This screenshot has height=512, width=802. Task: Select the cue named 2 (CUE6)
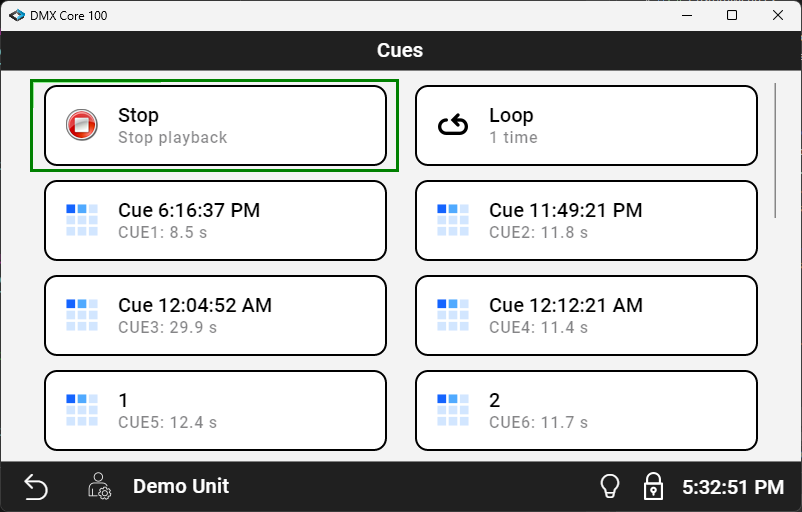coord(586,410)
